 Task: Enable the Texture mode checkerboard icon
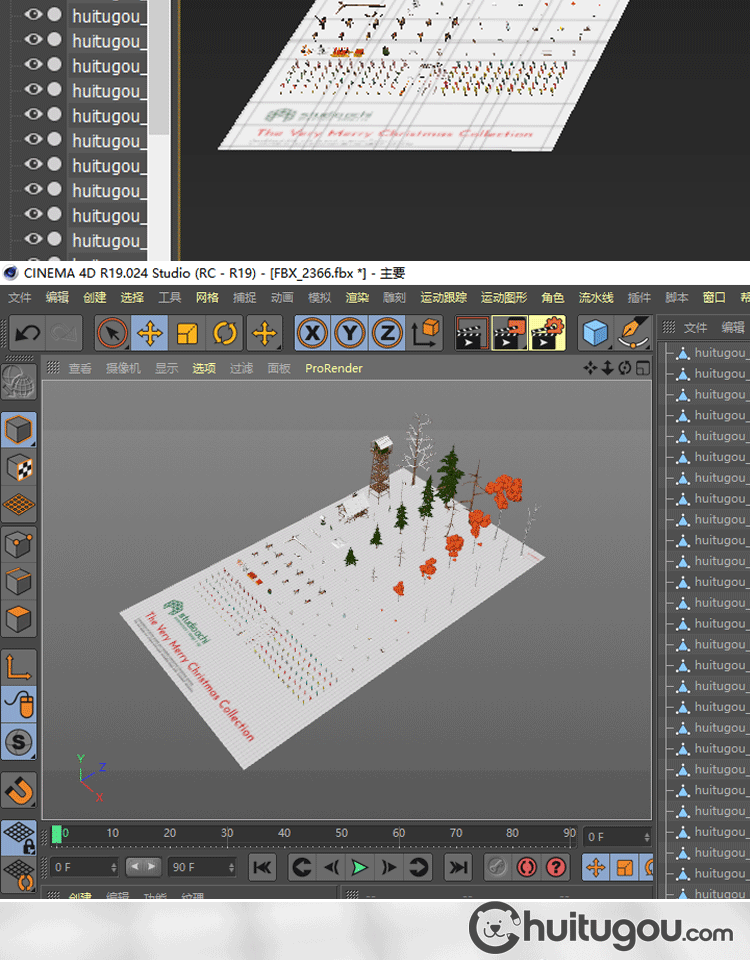[x=19, y=468]
